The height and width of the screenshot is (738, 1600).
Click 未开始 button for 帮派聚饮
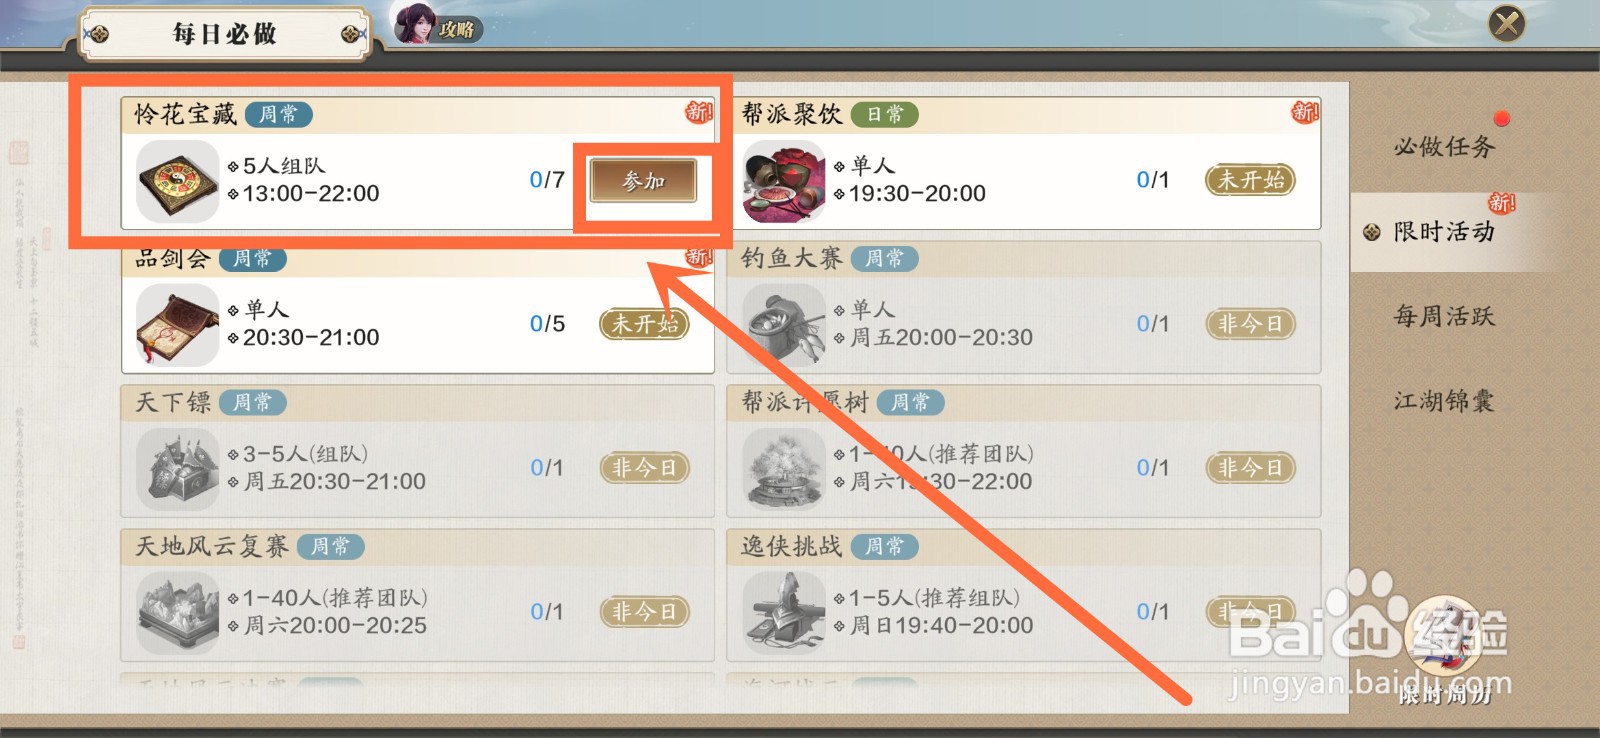[1250, 180]
